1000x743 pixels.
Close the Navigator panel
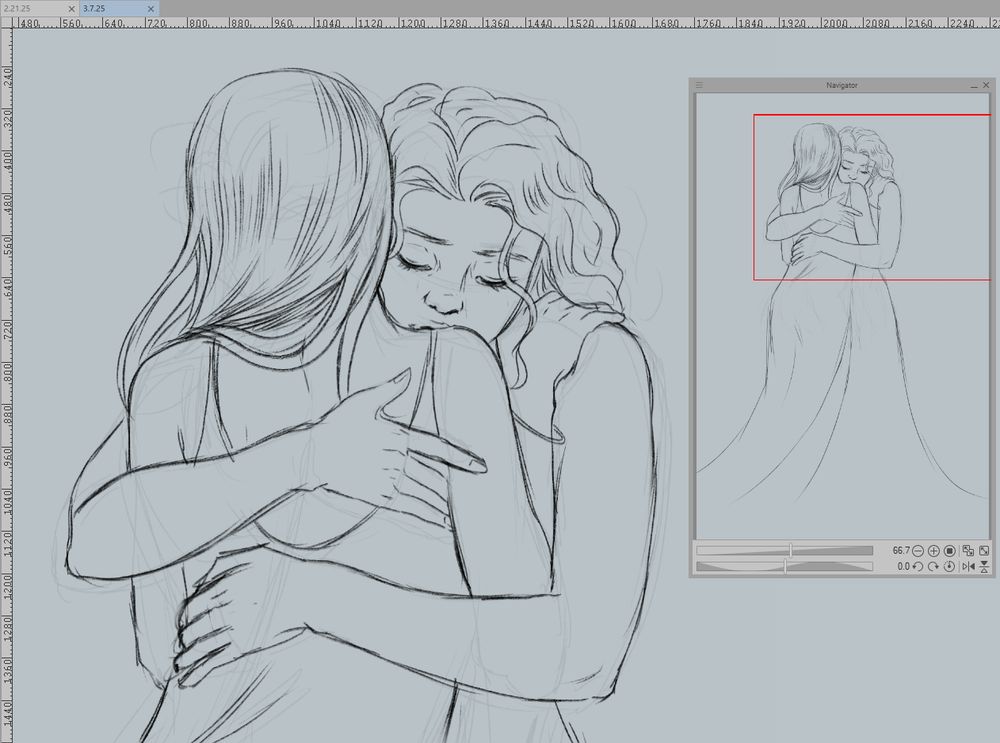[x=986, y=85]
